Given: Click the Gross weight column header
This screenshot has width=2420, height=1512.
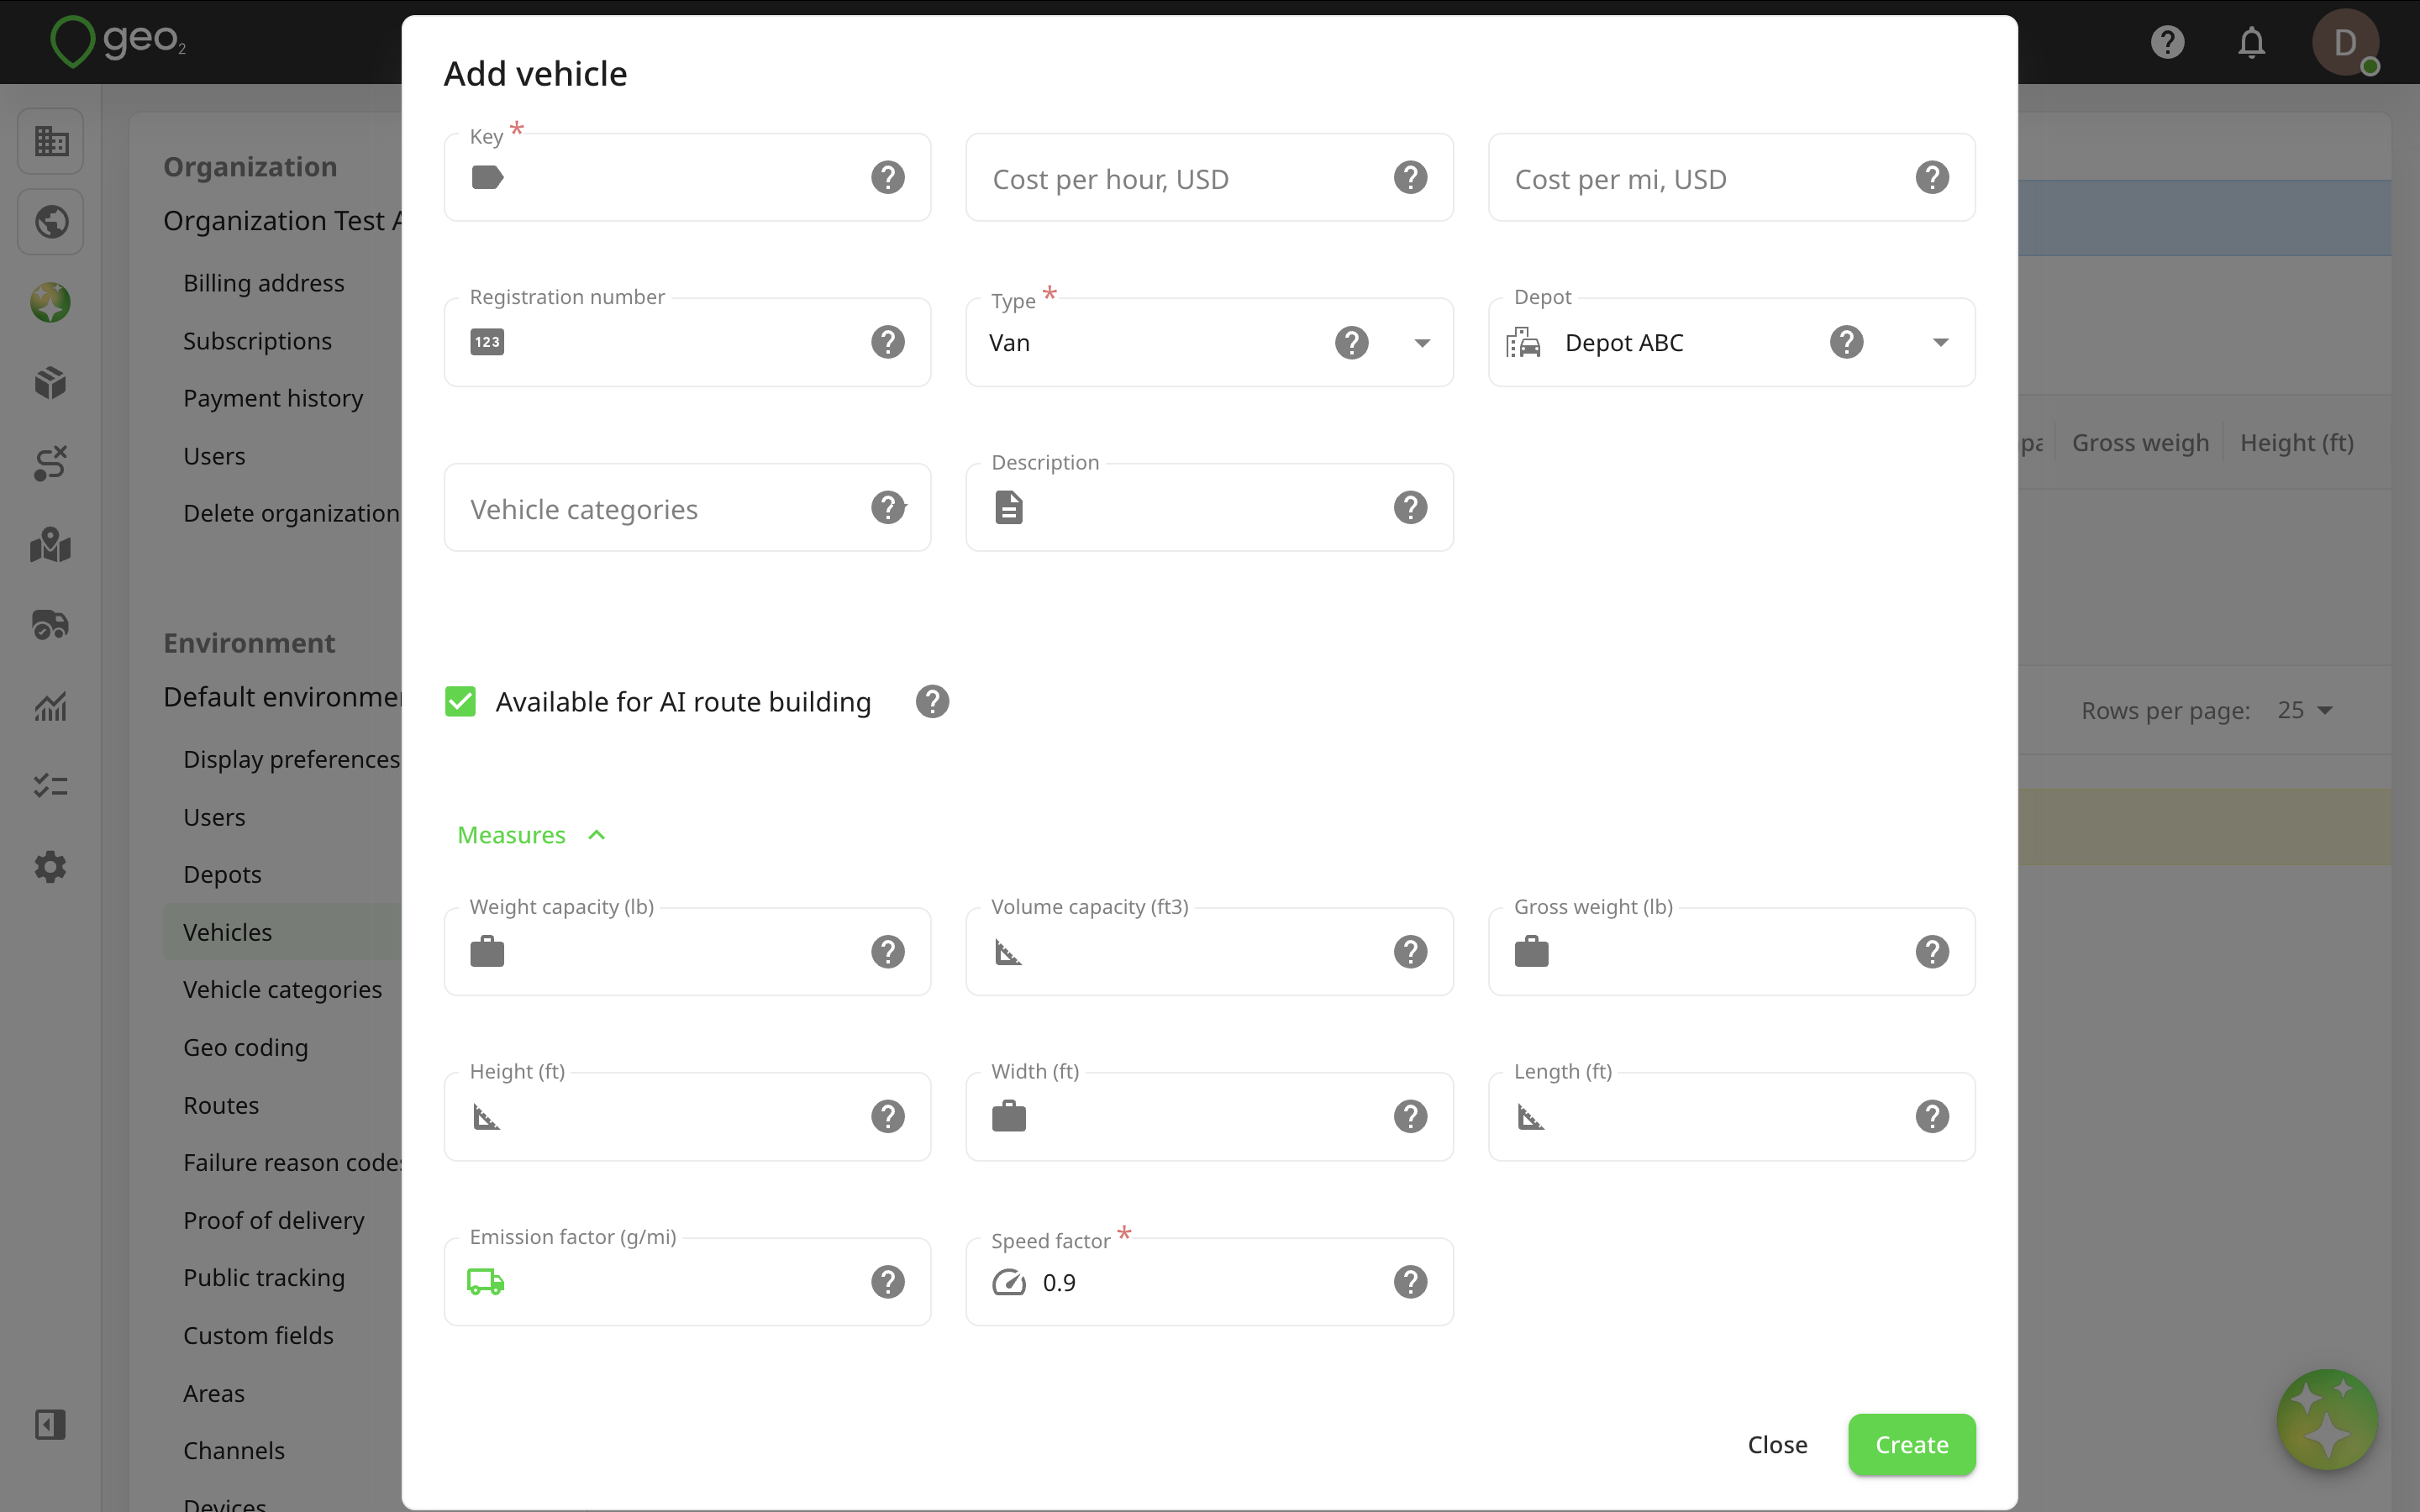Looking at the screenshot, I should tap(2140, 442).
